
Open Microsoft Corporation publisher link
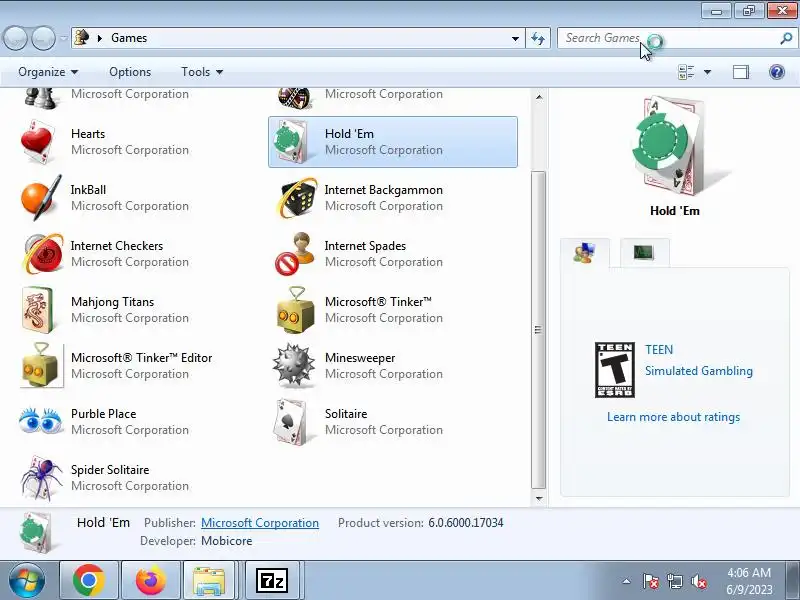pyautogui.click(x=260, y=523)
